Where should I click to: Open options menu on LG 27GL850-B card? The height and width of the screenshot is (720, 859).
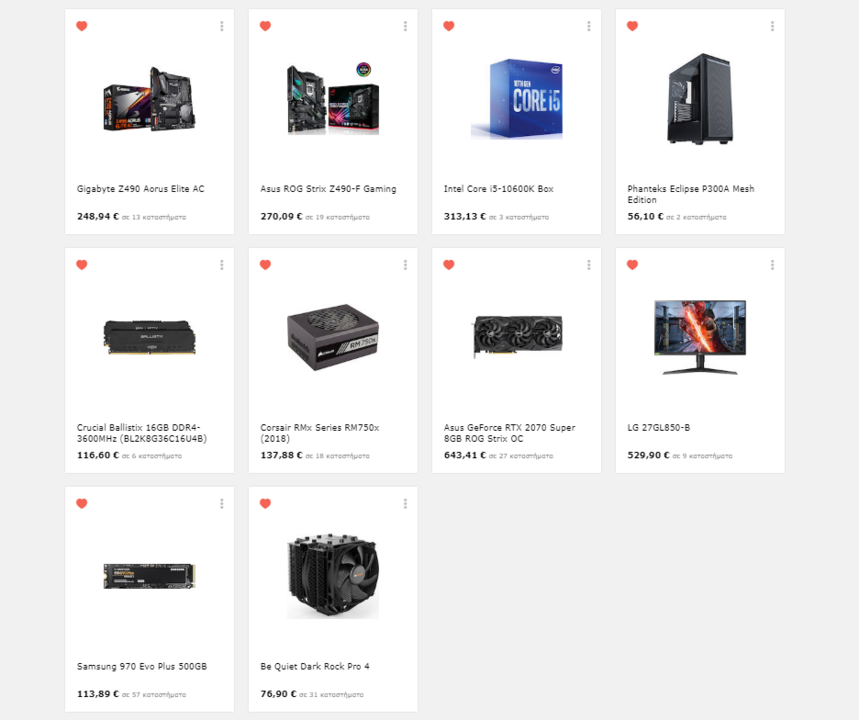point(772,265)
